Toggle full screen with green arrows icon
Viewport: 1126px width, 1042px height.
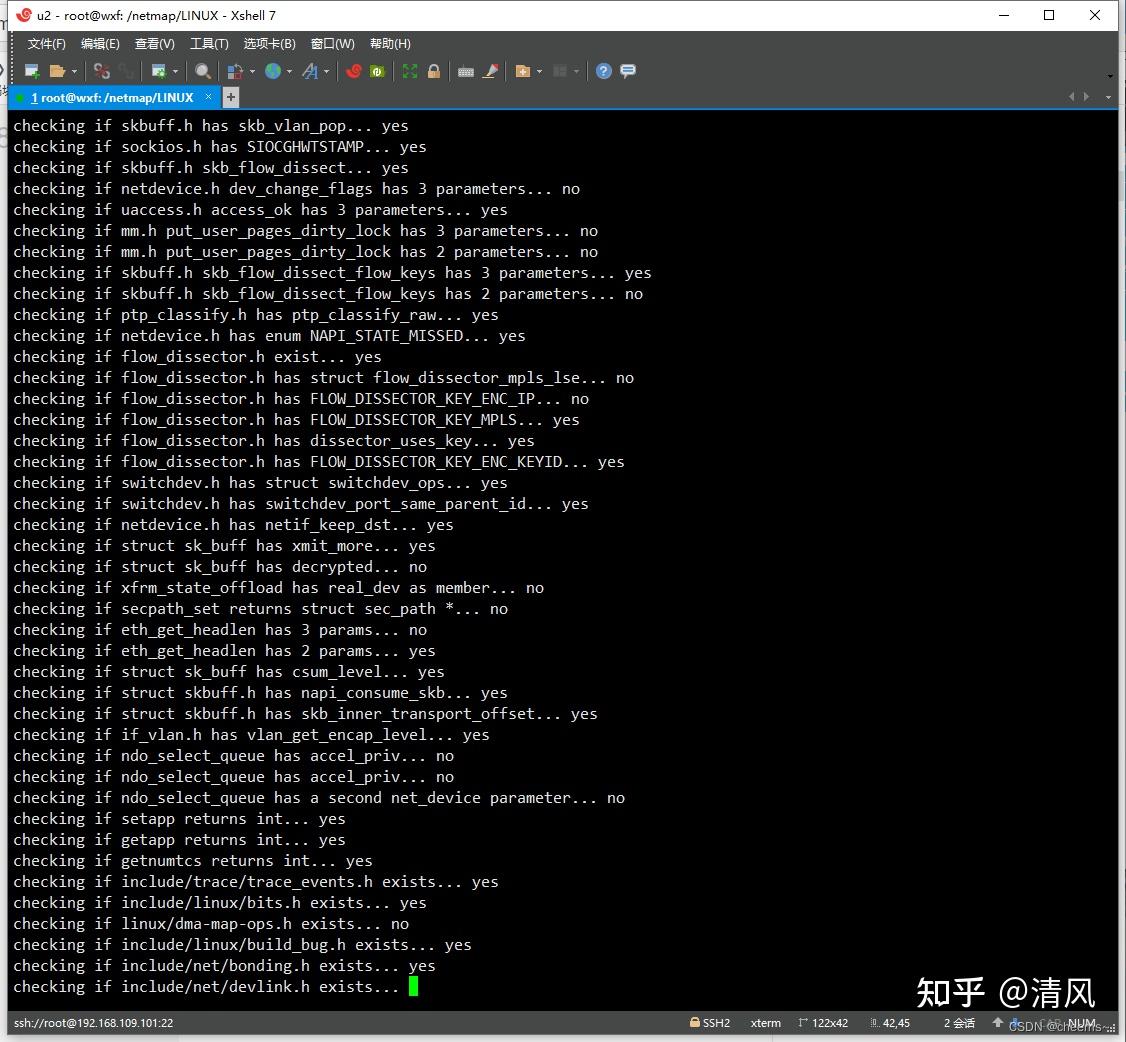(x=410, y=70)
